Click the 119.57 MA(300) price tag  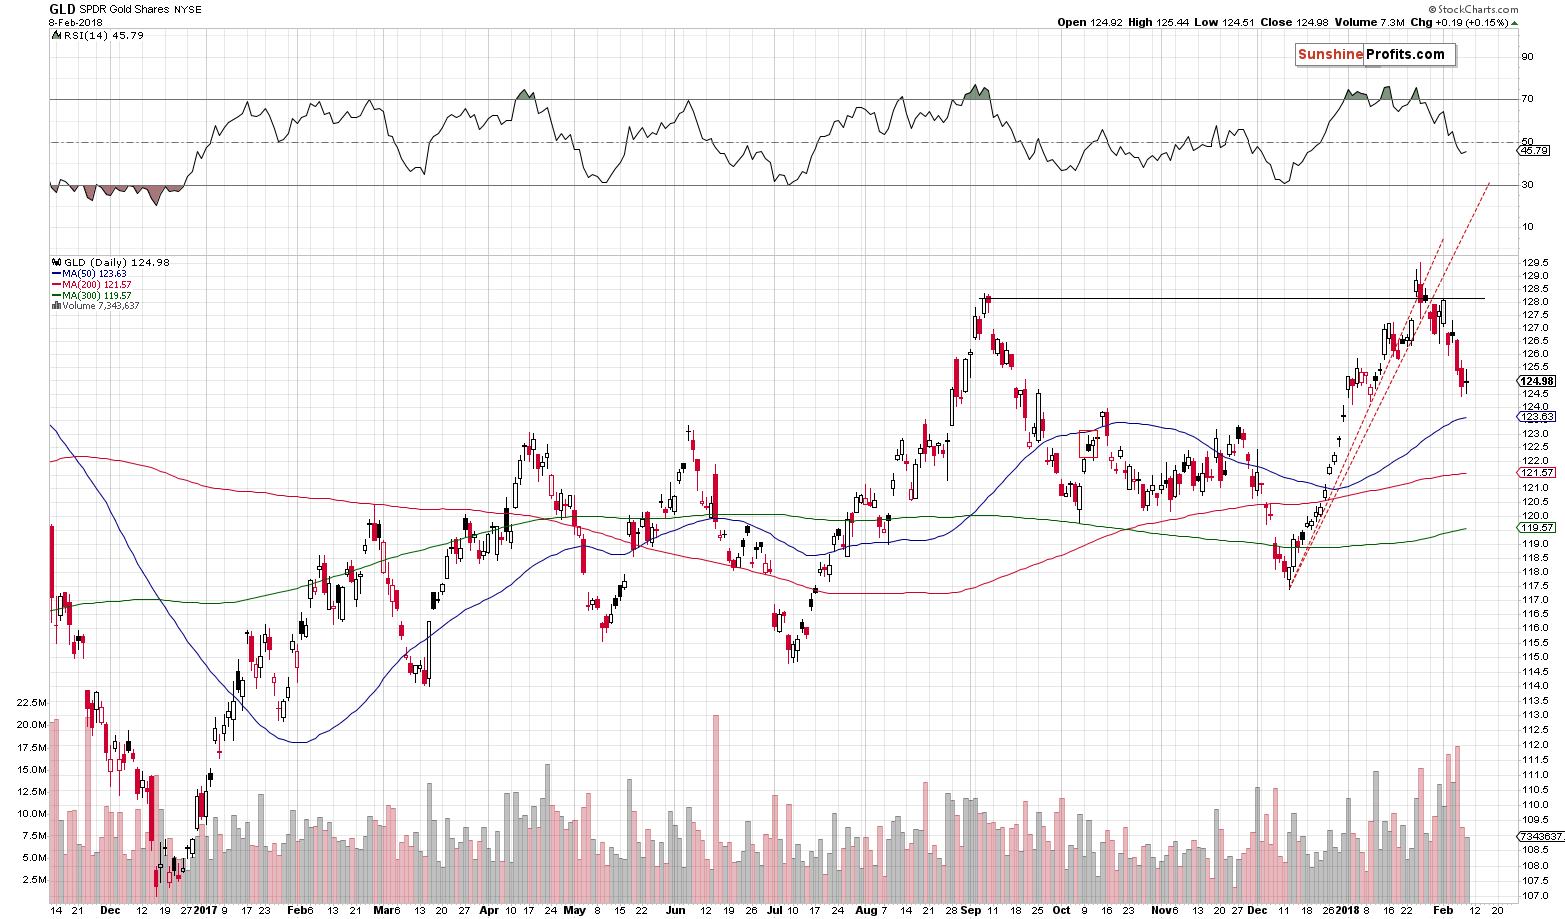coord(1537,527)
